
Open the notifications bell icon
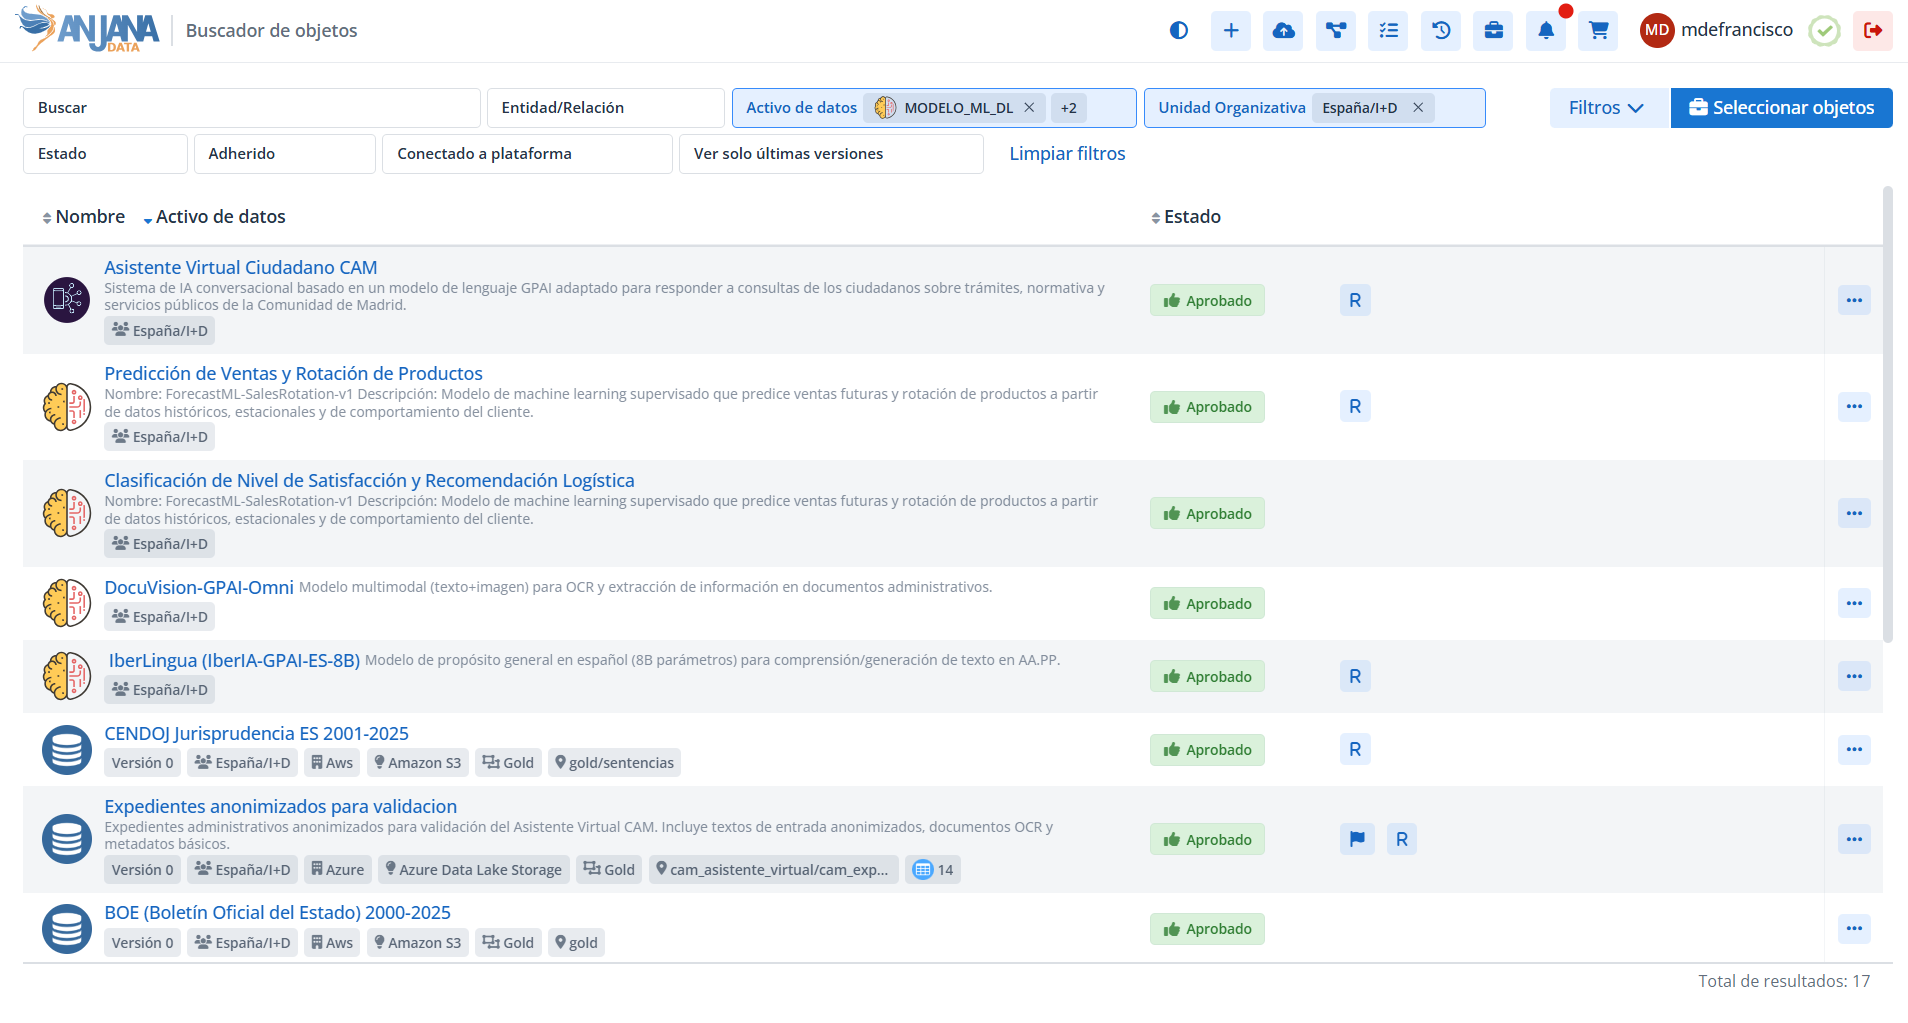point(1545,31)
